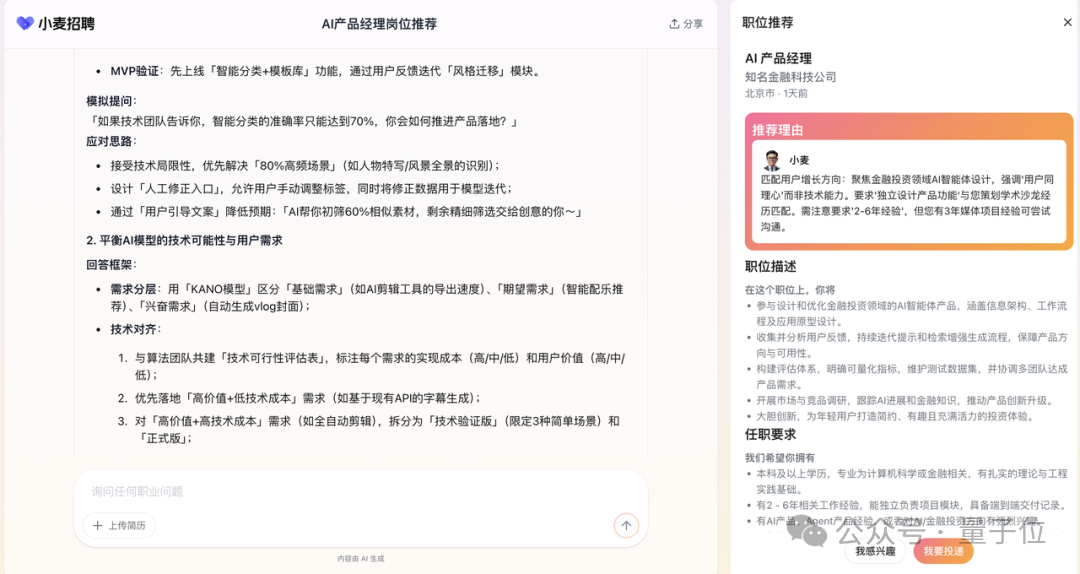Click 小麦 avatar in recommendation card
The image size is (1080, 574).
(771, 160)
